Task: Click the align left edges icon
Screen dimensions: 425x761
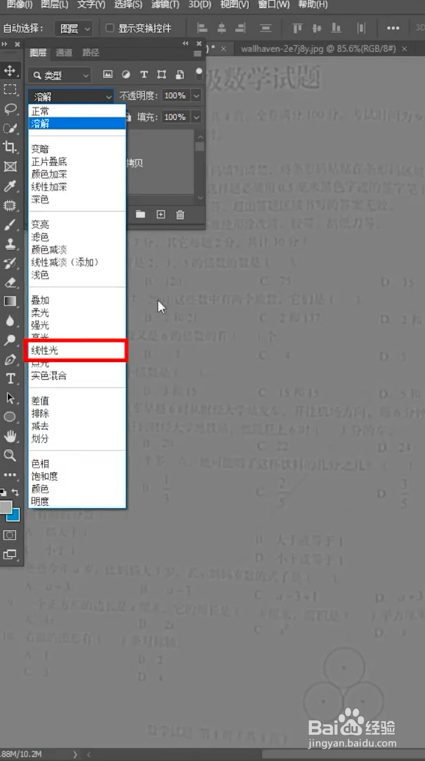Action: pos(202,28)
